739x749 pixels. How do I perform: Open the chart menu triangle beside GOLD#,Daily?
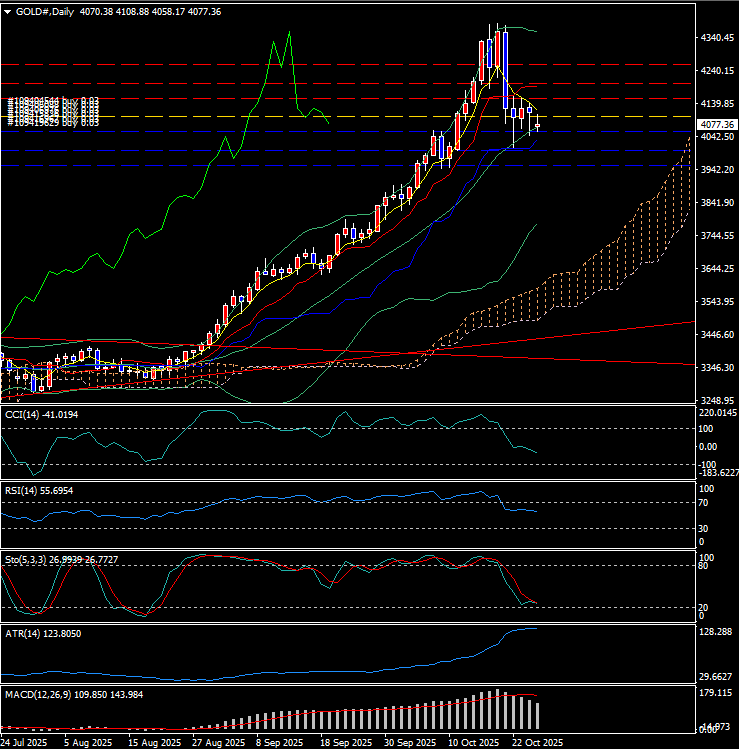[x=8, y=11]
